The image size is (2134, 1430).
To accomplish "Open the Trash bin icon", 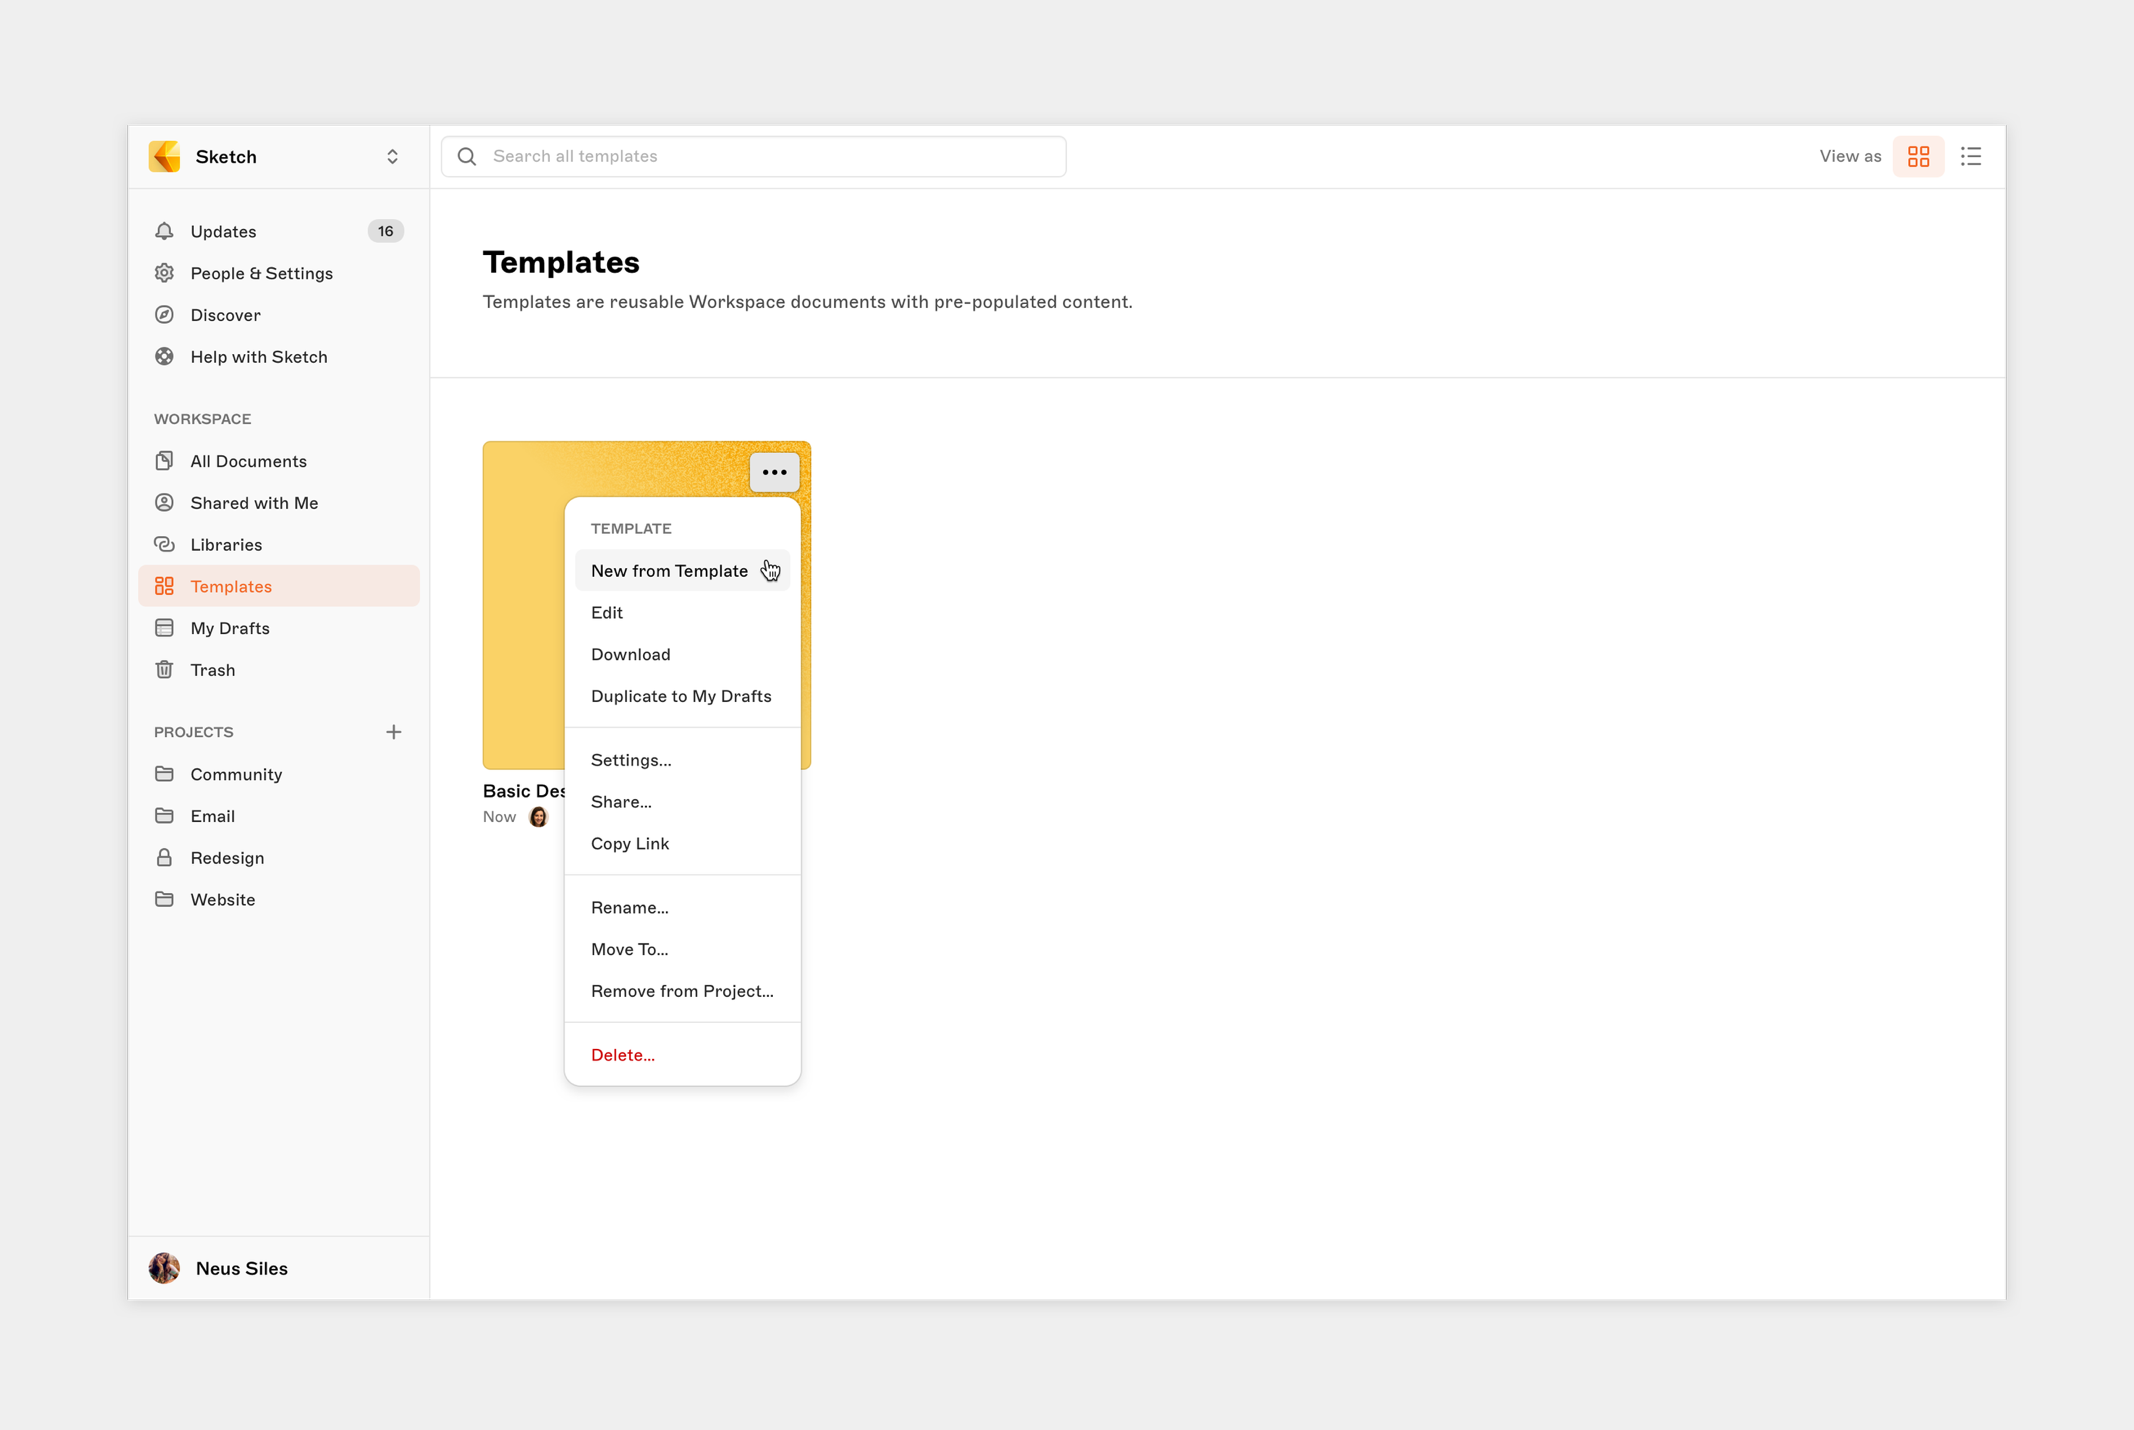I will [x=165, y=670].
